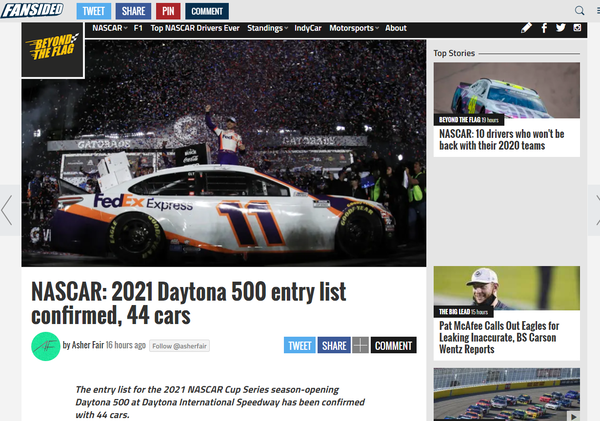This screenshot has width=600, height=421.
Task: Open the Twitter bird icon
Action: click(x=561, y=28)
